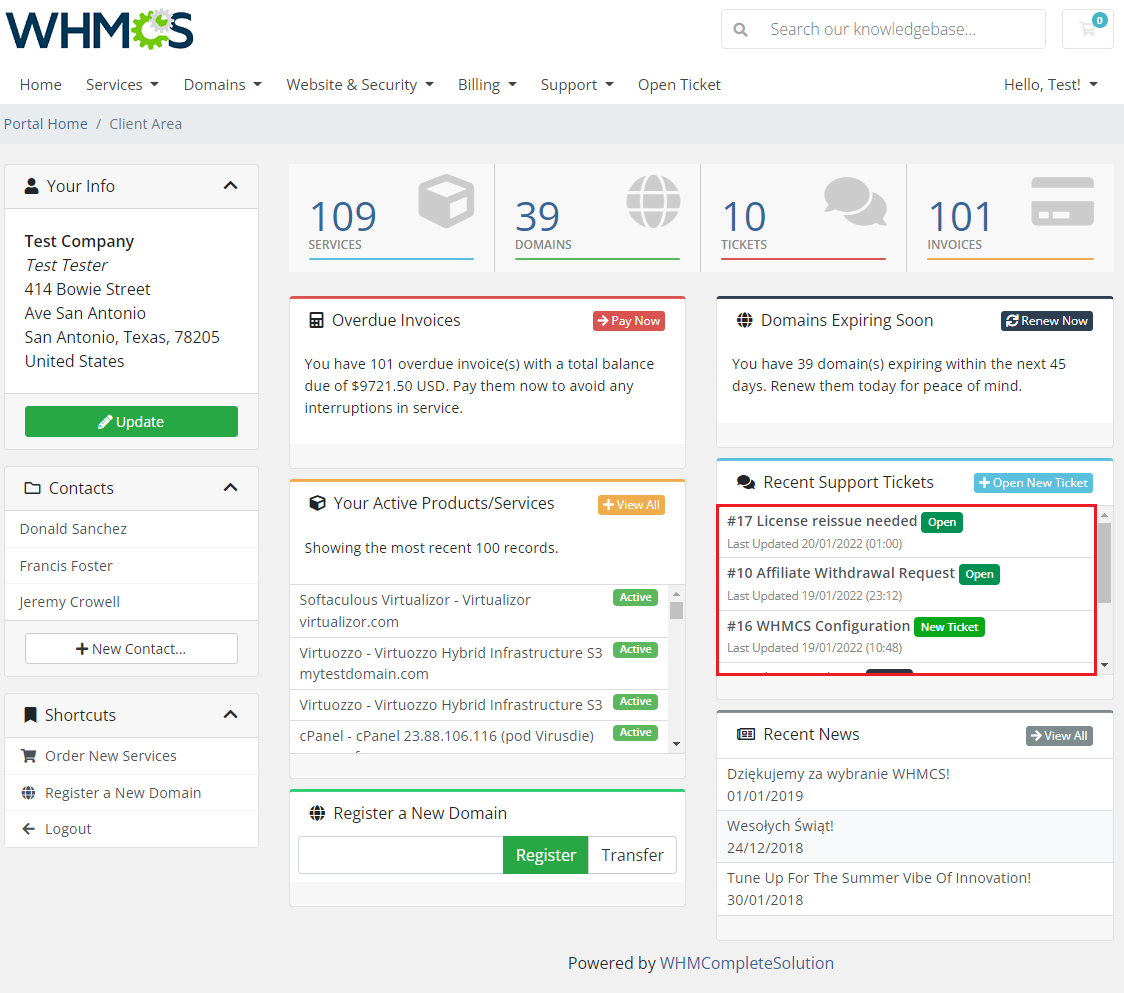Open contact Donald Sanchez

pos(73,528)
